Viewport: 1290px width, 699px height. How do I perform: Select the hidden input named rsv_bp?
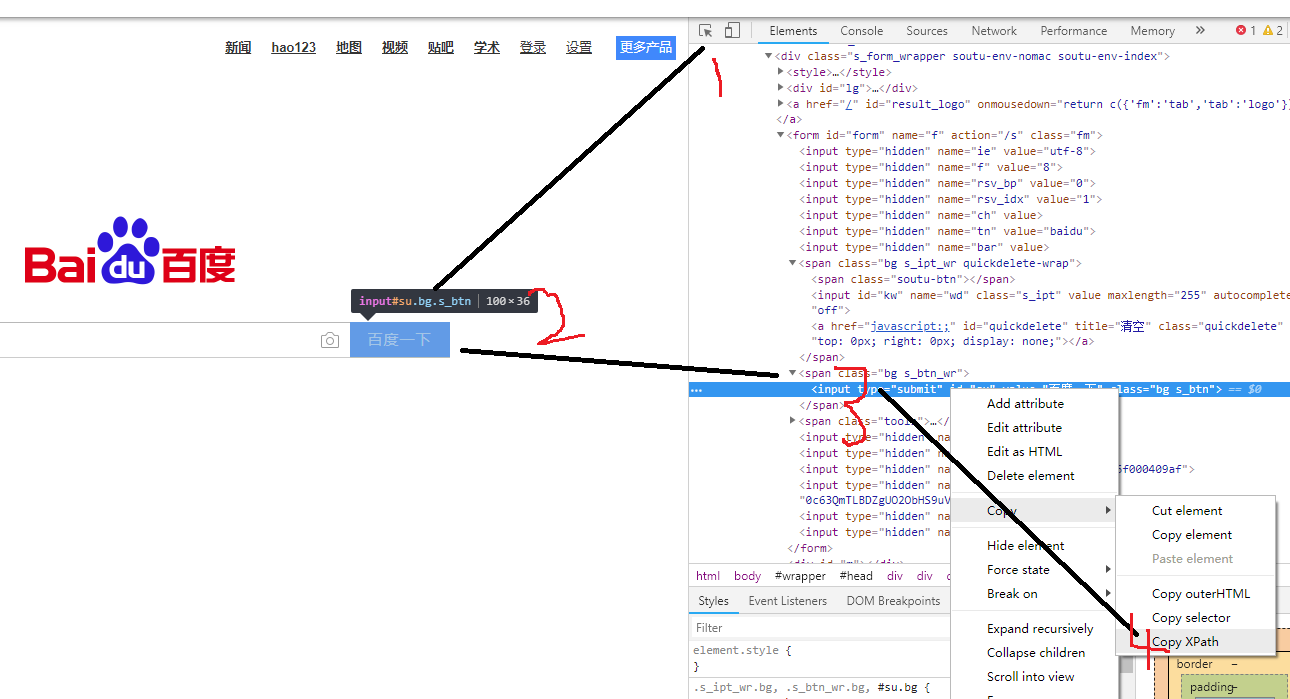(x=948, y=184)
